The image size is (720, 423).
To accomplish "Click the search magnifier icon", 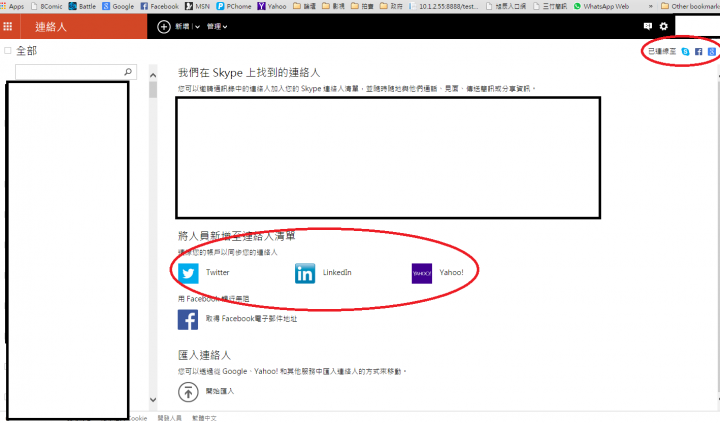I will [128, 72].
